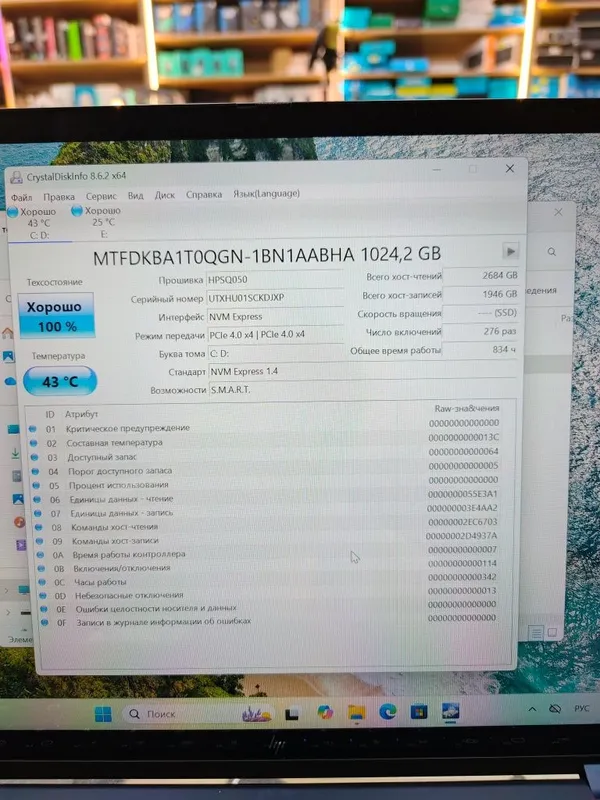This screenshot has height=800, width=600.
Task: Open Microsoft Store from taskbar
Action: point(419,711)
